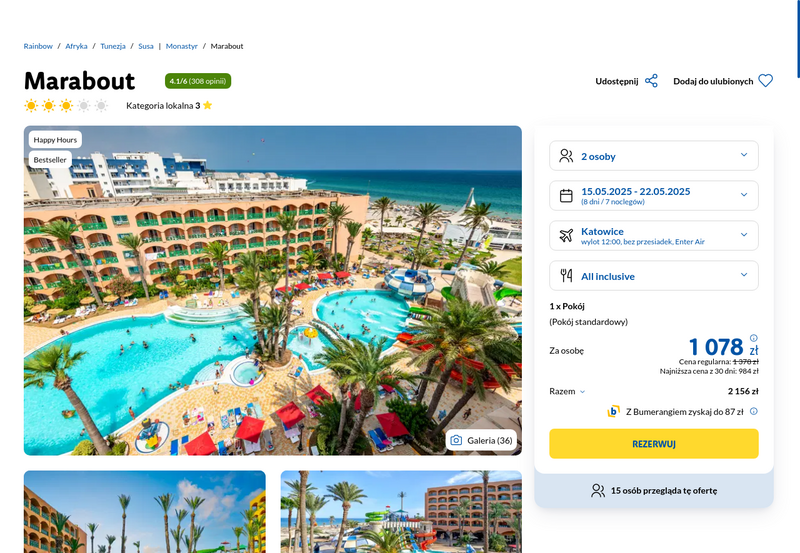Click the fork and knife meal icon

(566, 275)
